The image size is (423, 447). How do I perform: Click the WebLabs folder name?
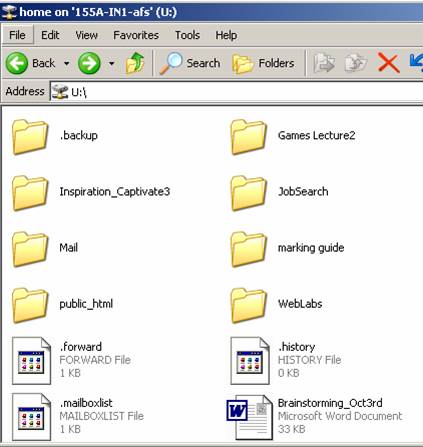pos(300,304)
